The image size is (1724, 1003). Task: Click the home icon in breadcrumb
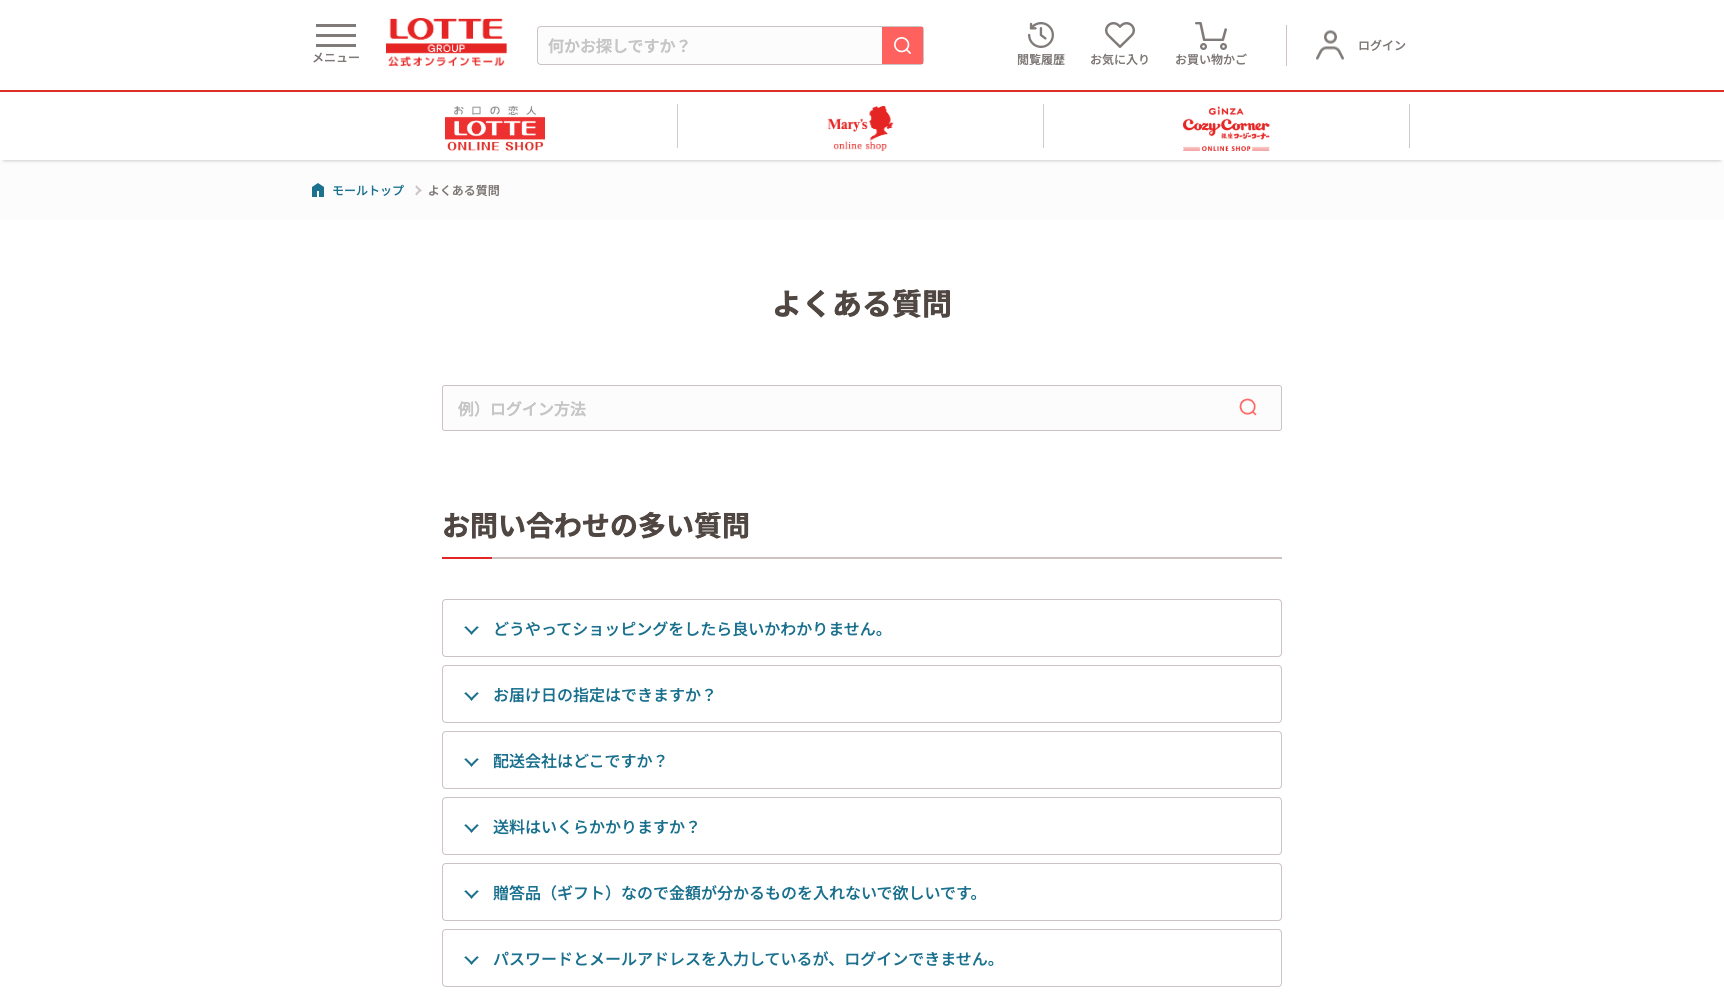pyautogui.click(x=318, y=190)
